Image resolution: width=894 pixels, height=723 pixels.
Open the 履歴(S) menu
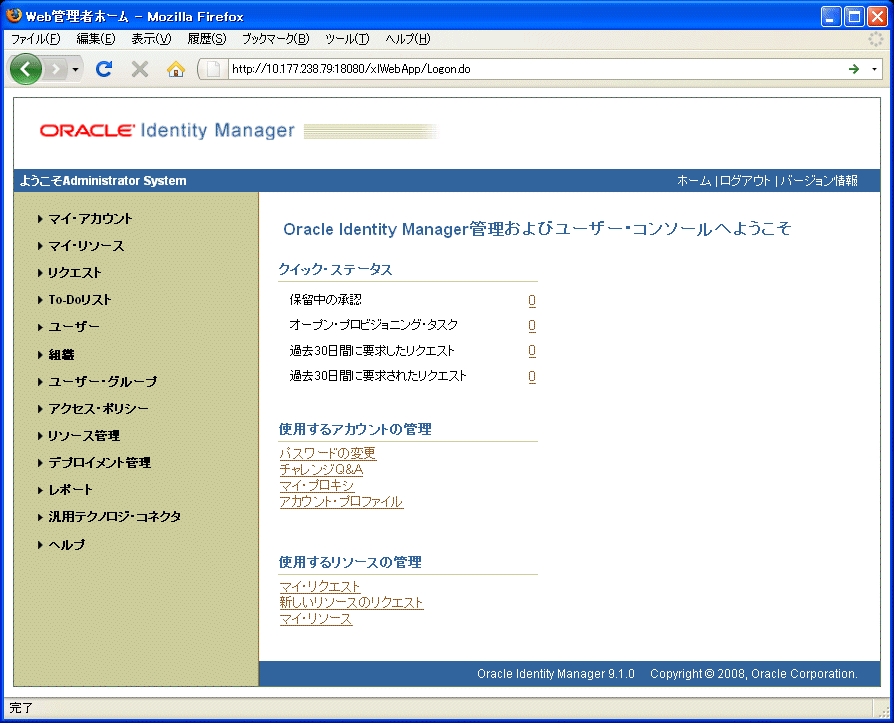pos(207,39)
